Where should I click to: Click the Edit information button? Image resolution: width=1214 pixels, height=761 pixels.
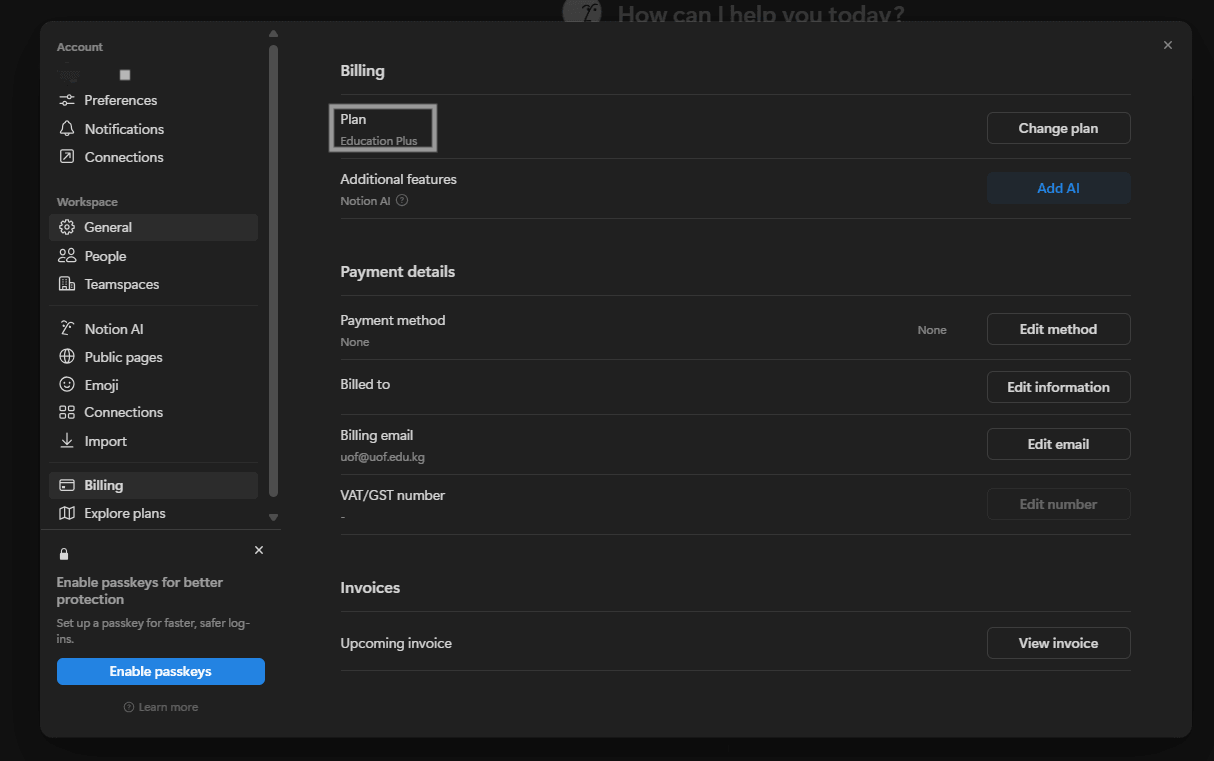1058,387
